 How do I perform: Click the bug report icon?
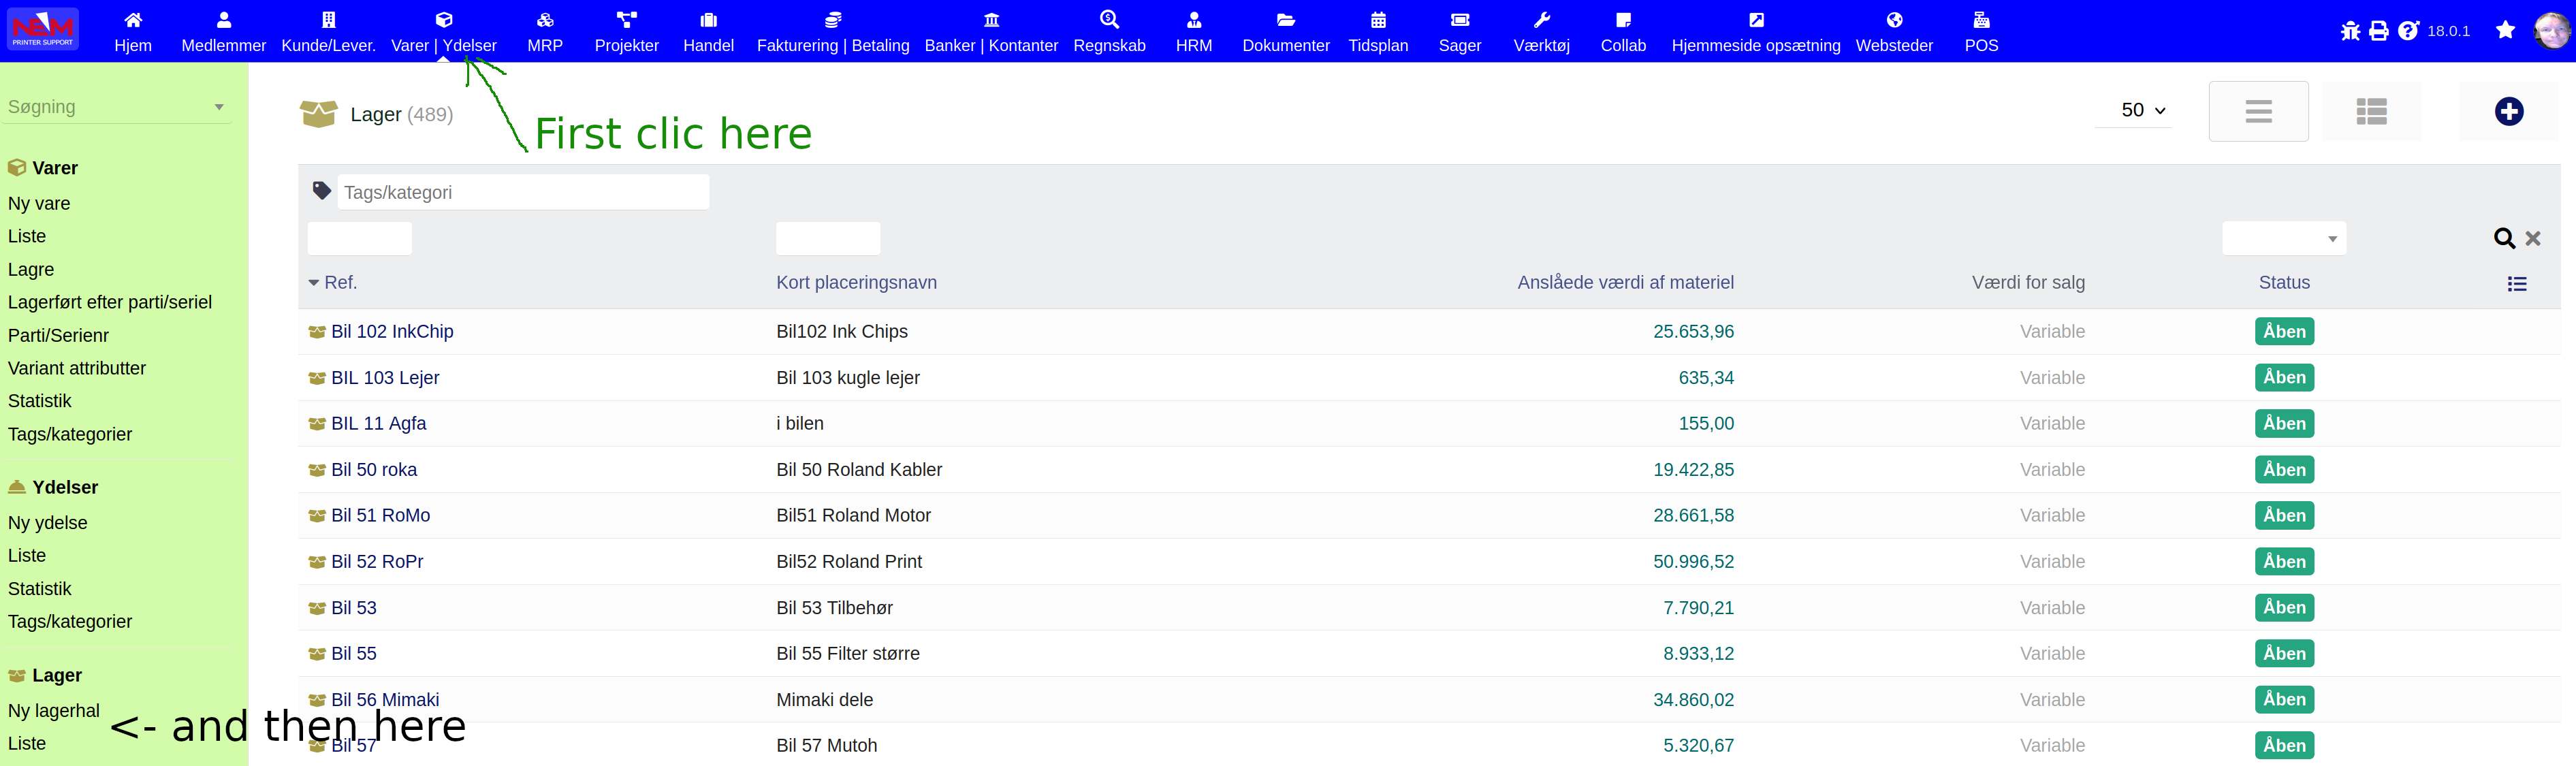point(2350,31)
